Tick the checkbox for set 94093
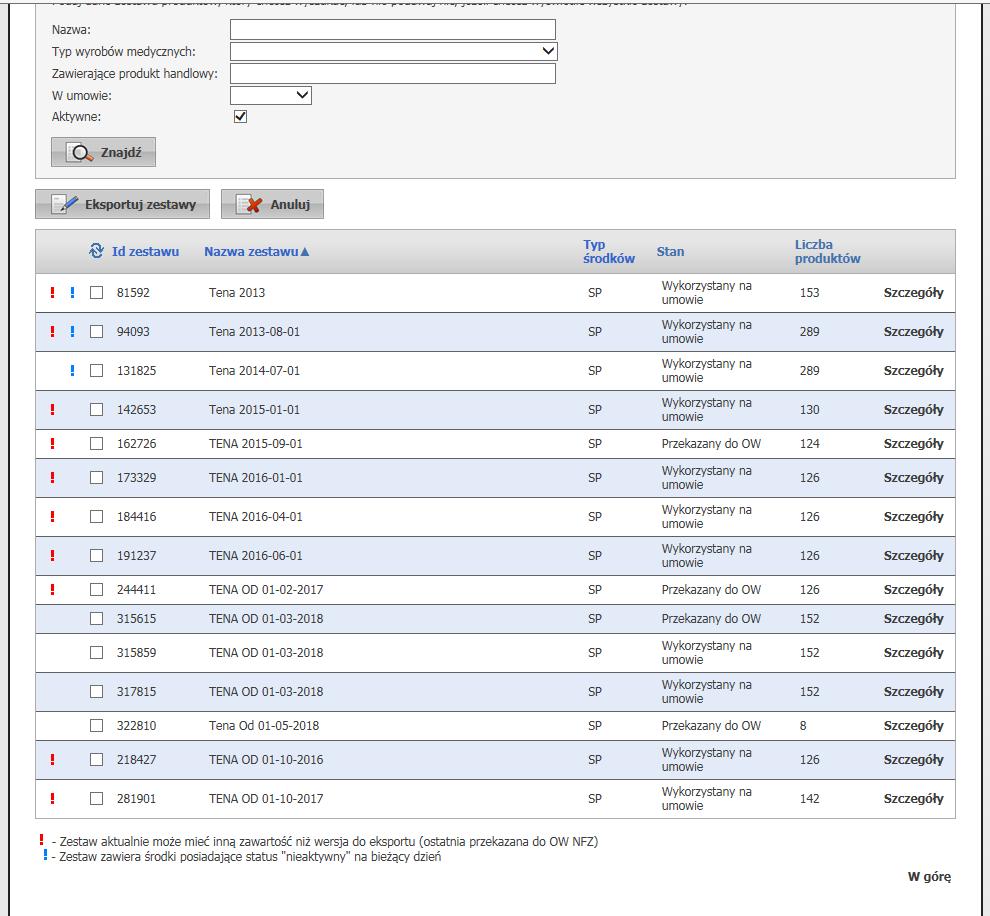The width and height of the screenshot is (990, 916). tap(97, 332)
